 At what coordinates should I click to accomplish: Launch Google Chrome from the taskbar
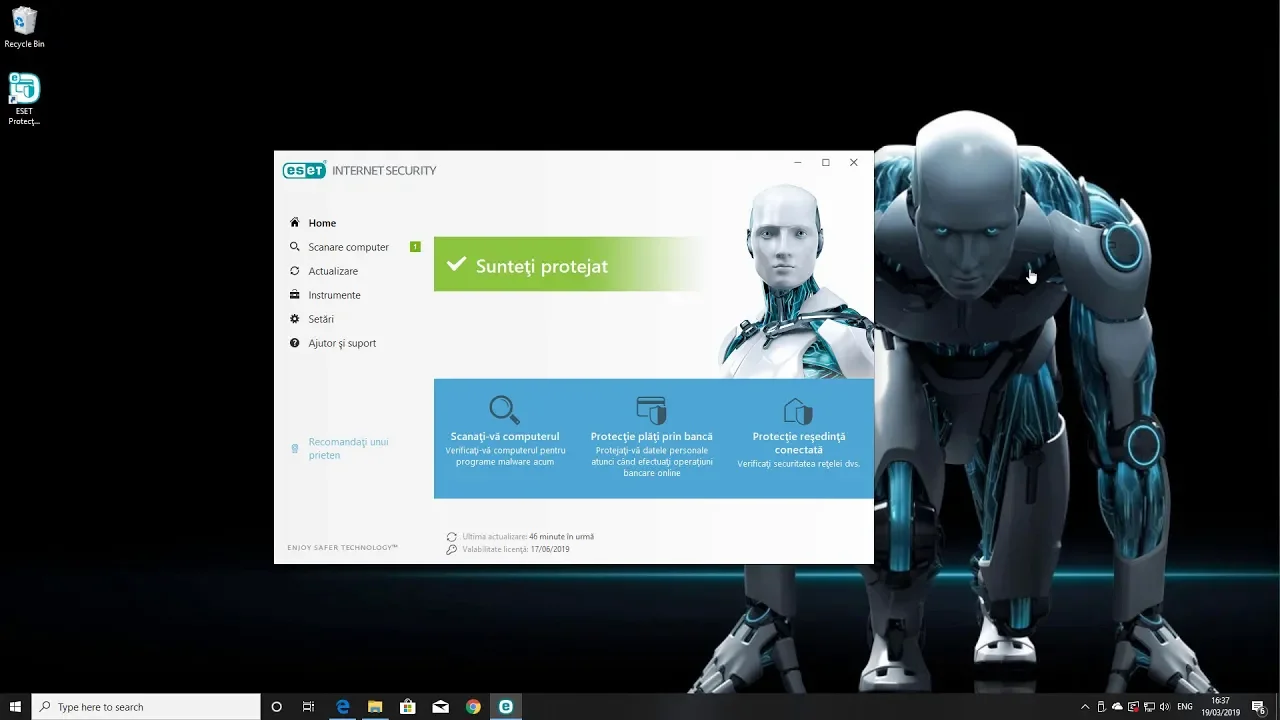(x=473, y=707)
